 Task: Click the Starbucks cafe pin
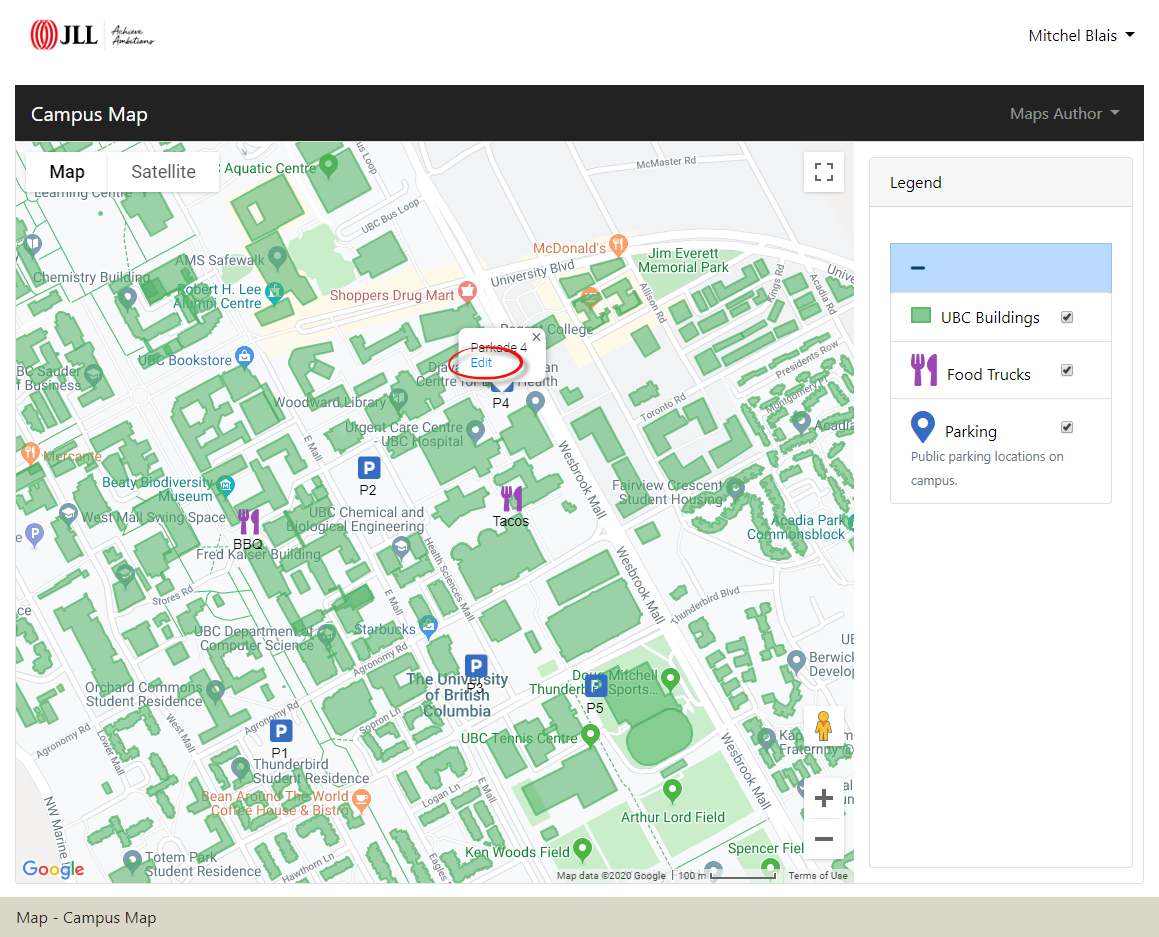[x=428, y=626]
